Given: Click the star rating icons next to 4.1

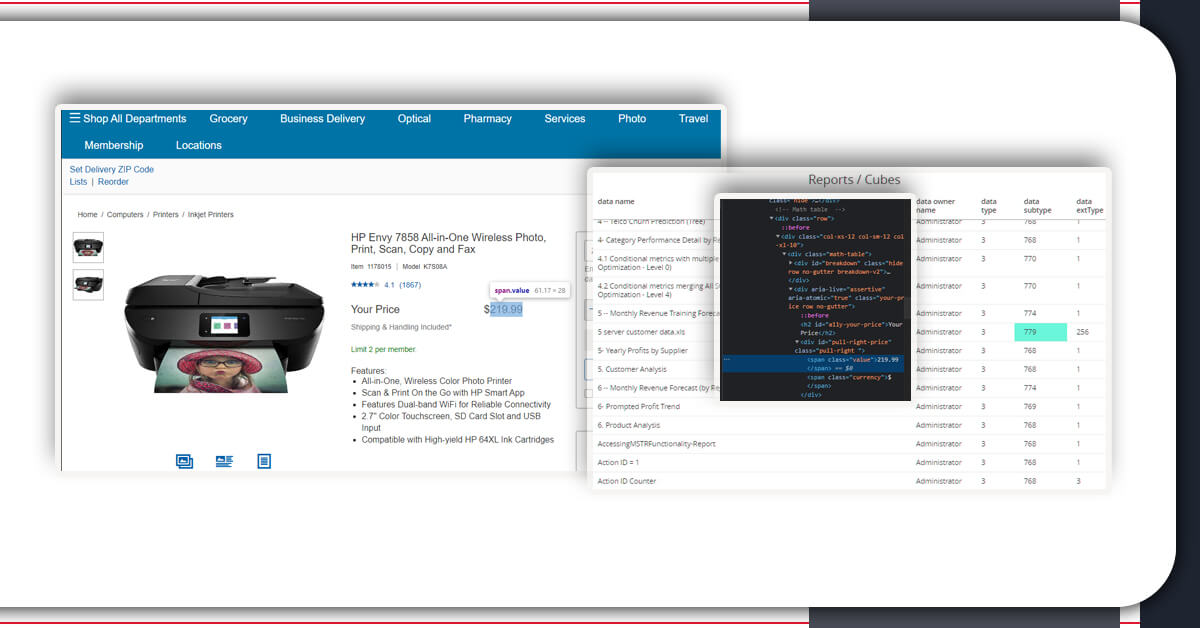Looking at the screenshot, I should click(364, 285).
